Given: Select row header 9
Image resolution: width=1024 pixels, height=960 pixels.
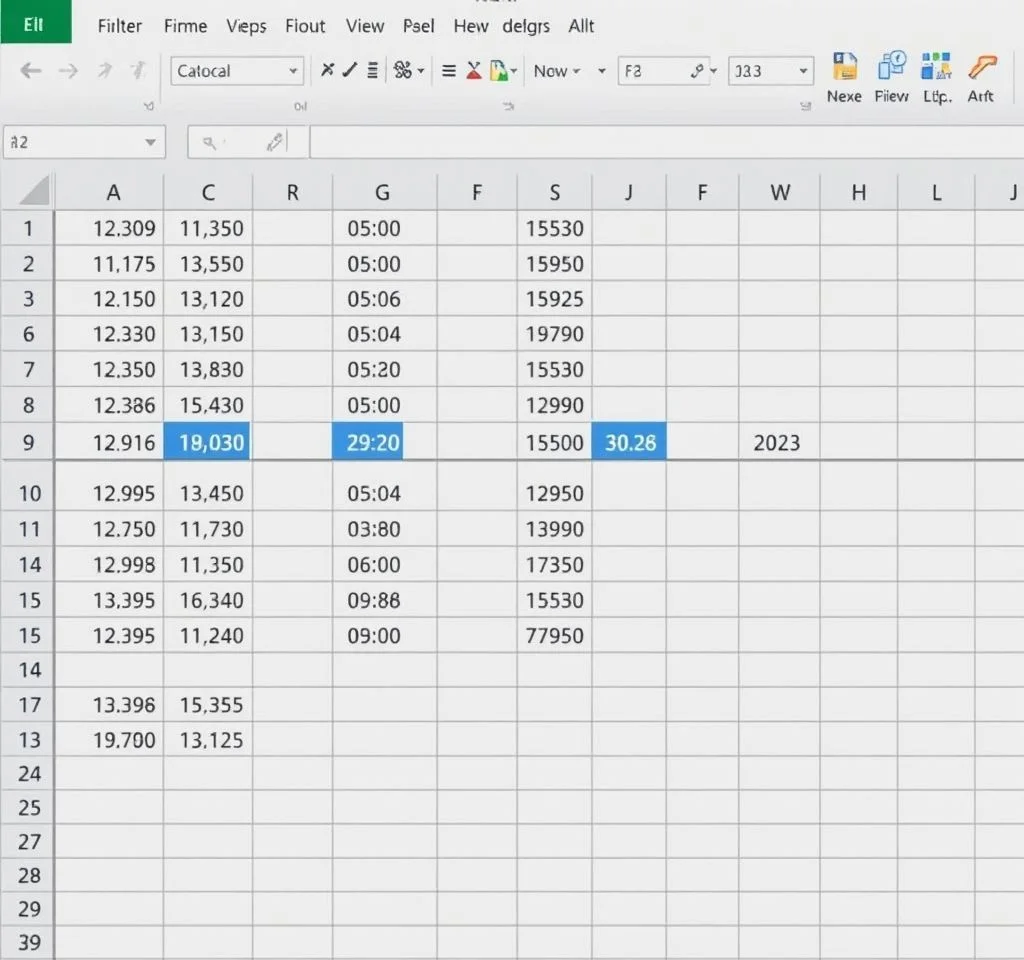Looking at the screenshot, I should 27,442.
